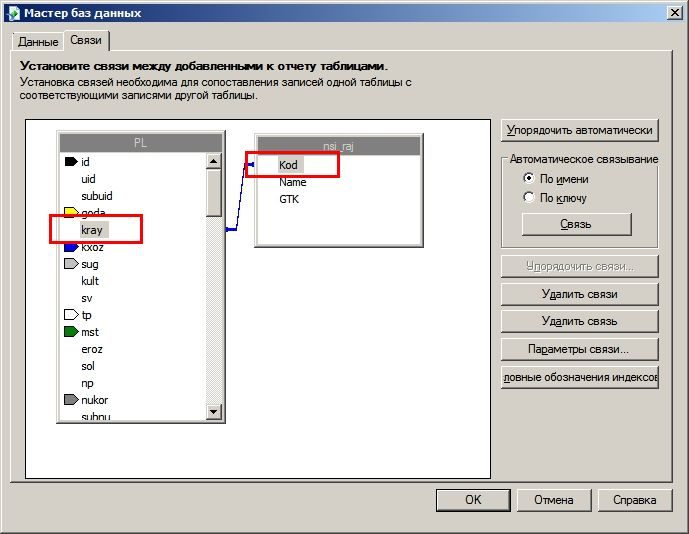The height and width of the screenshot is (534, 689).
Task: Open 'Параметры связи...' dialog
Action: pos(580,349)
